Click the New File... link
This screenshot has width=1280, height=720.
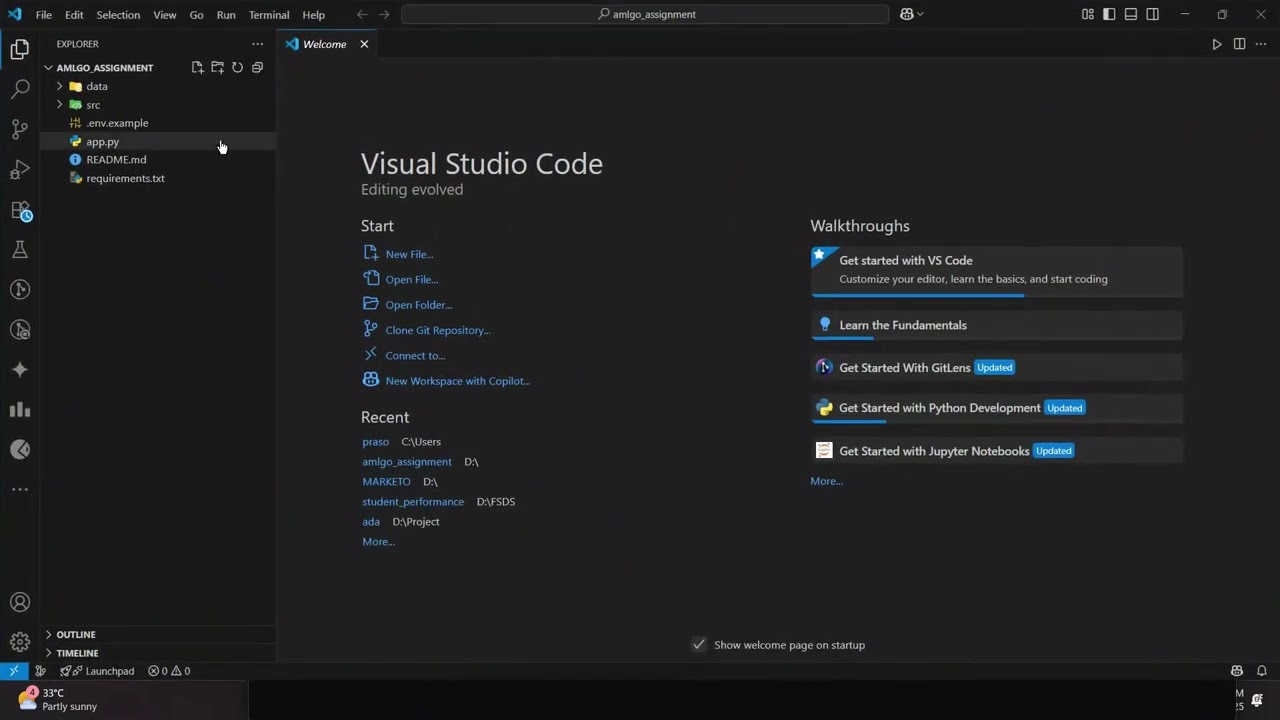[x=409, y=254]
